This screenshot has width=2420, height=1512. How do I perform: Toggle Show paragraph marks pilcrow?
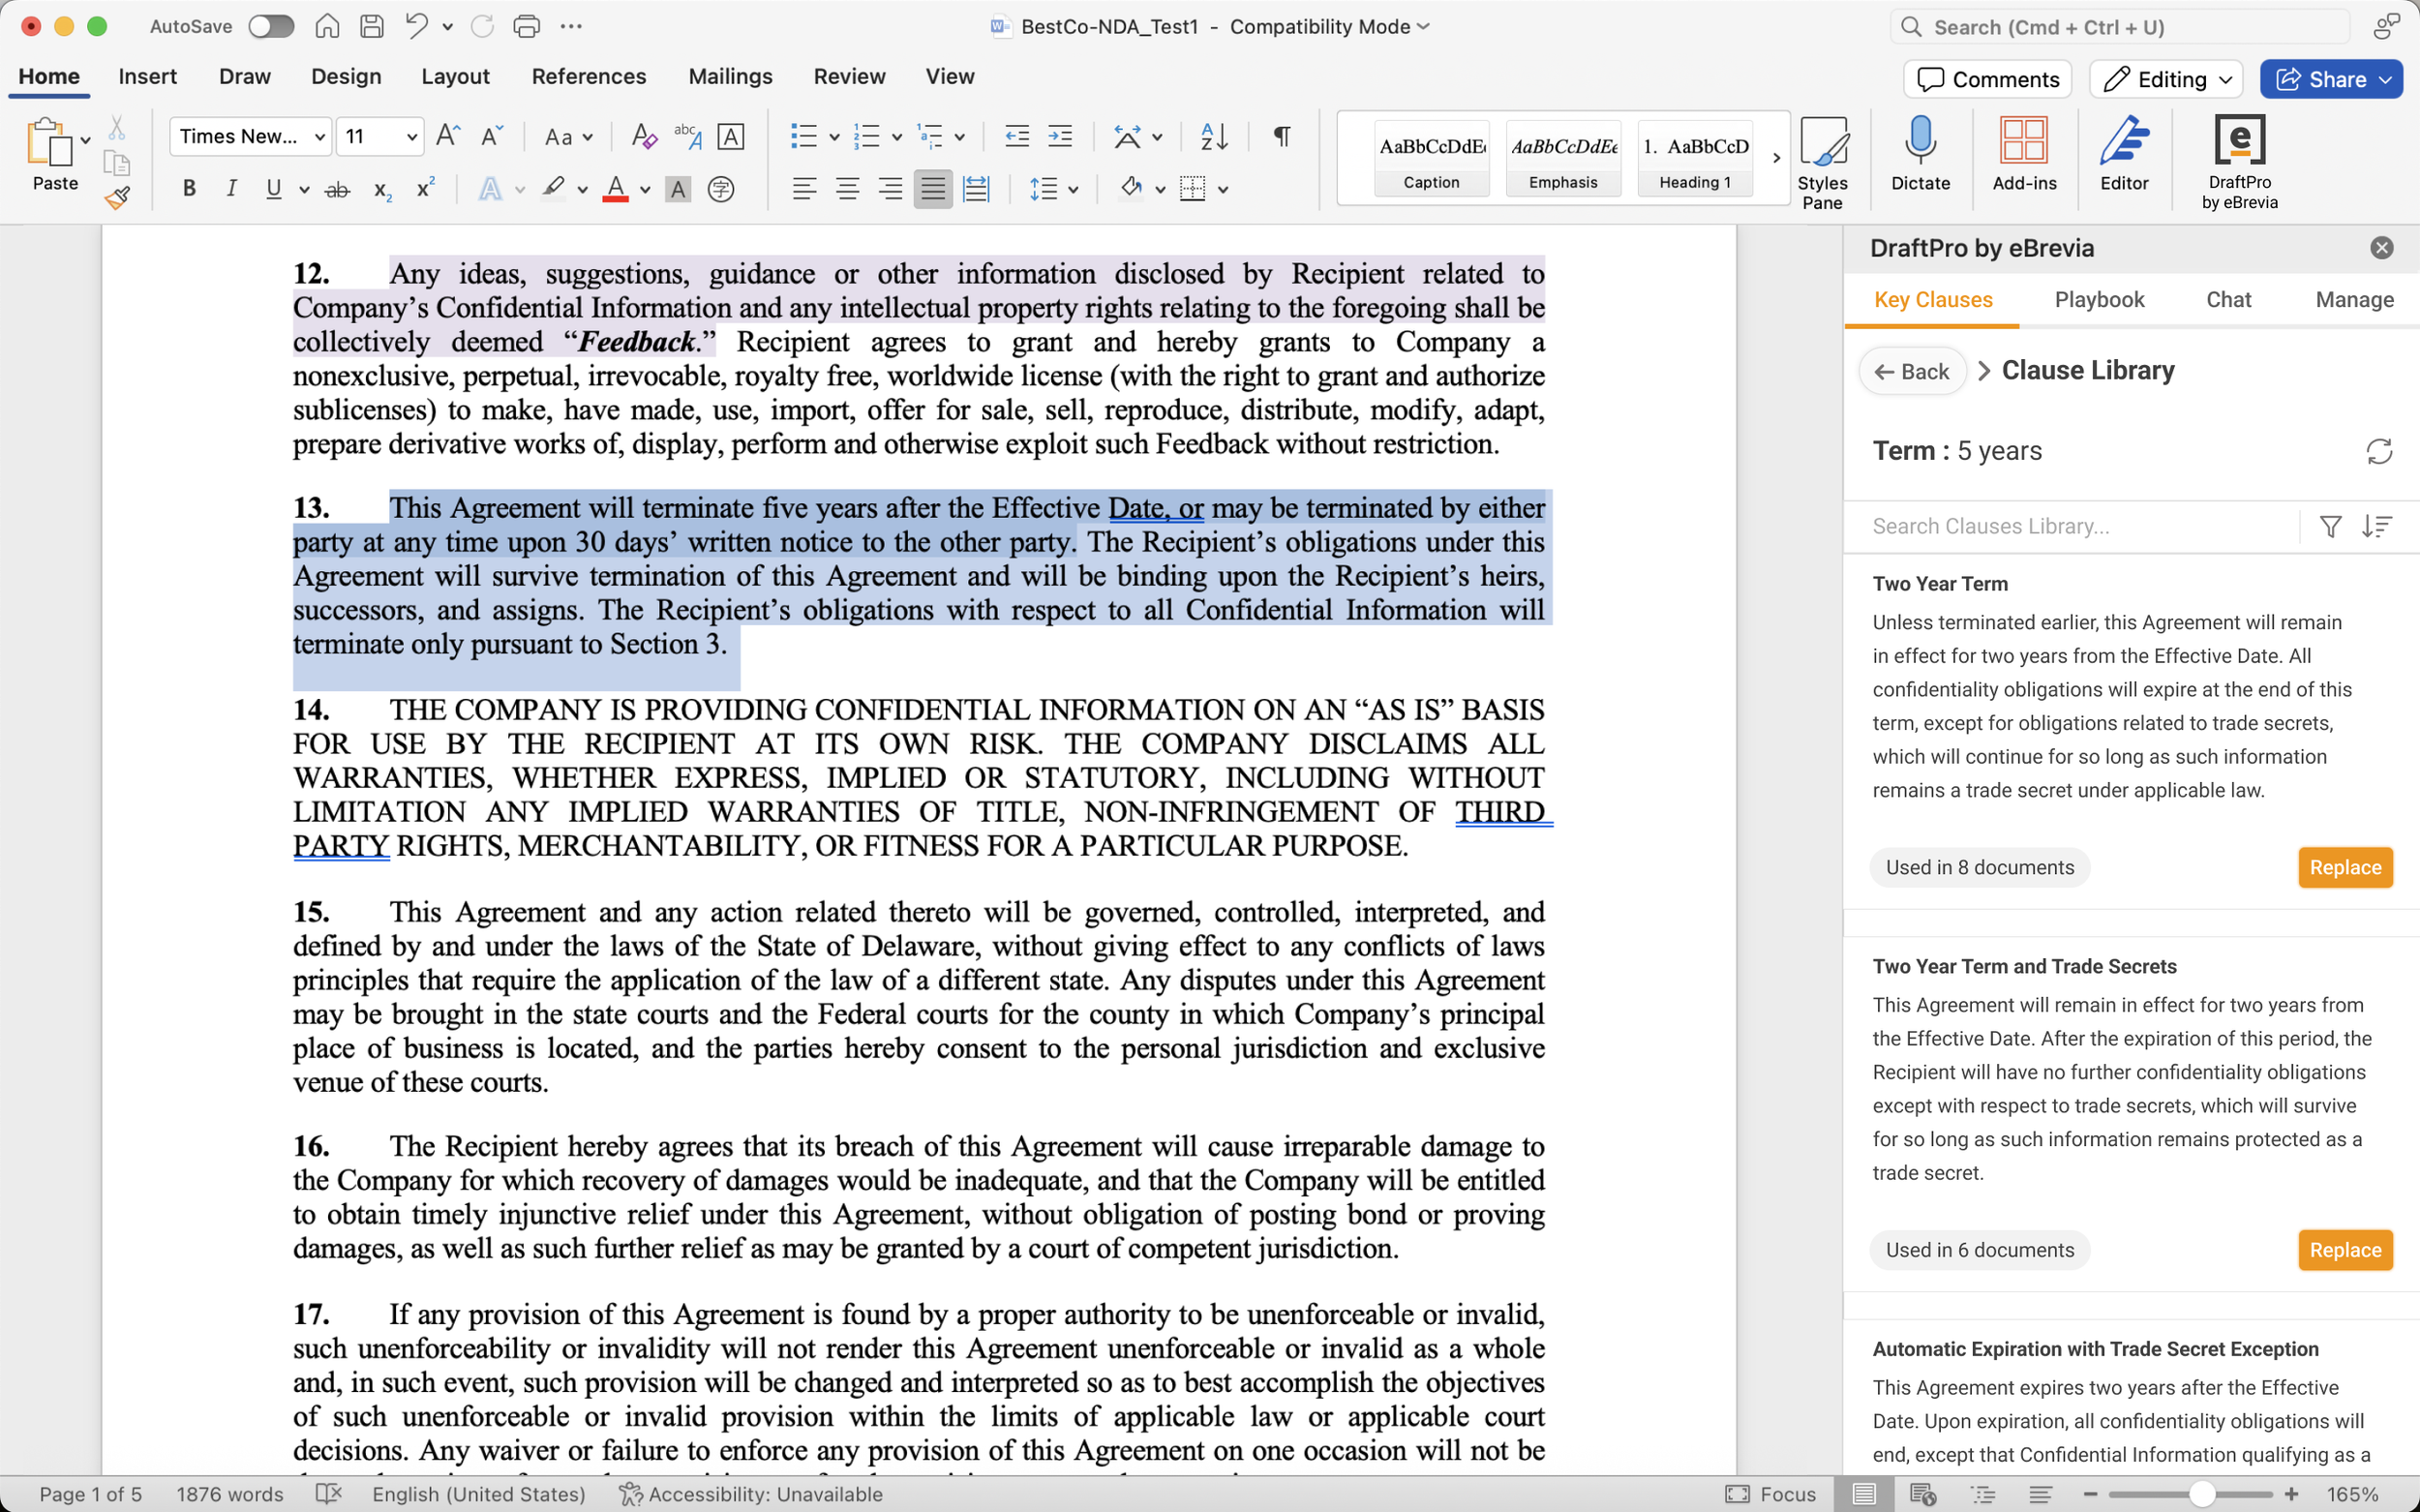pyautogui.click(x=1281, y=136)
